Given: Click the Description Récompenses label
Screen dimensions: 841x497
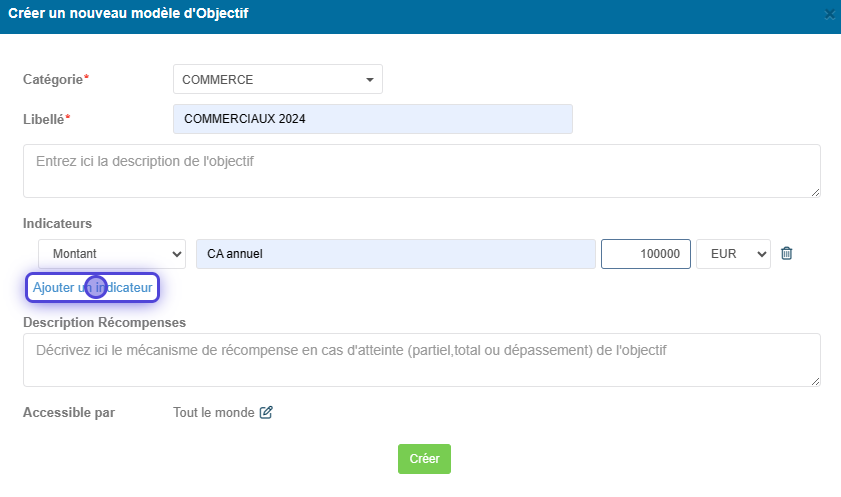Looking at the screenshot, I should coord(105,323).
